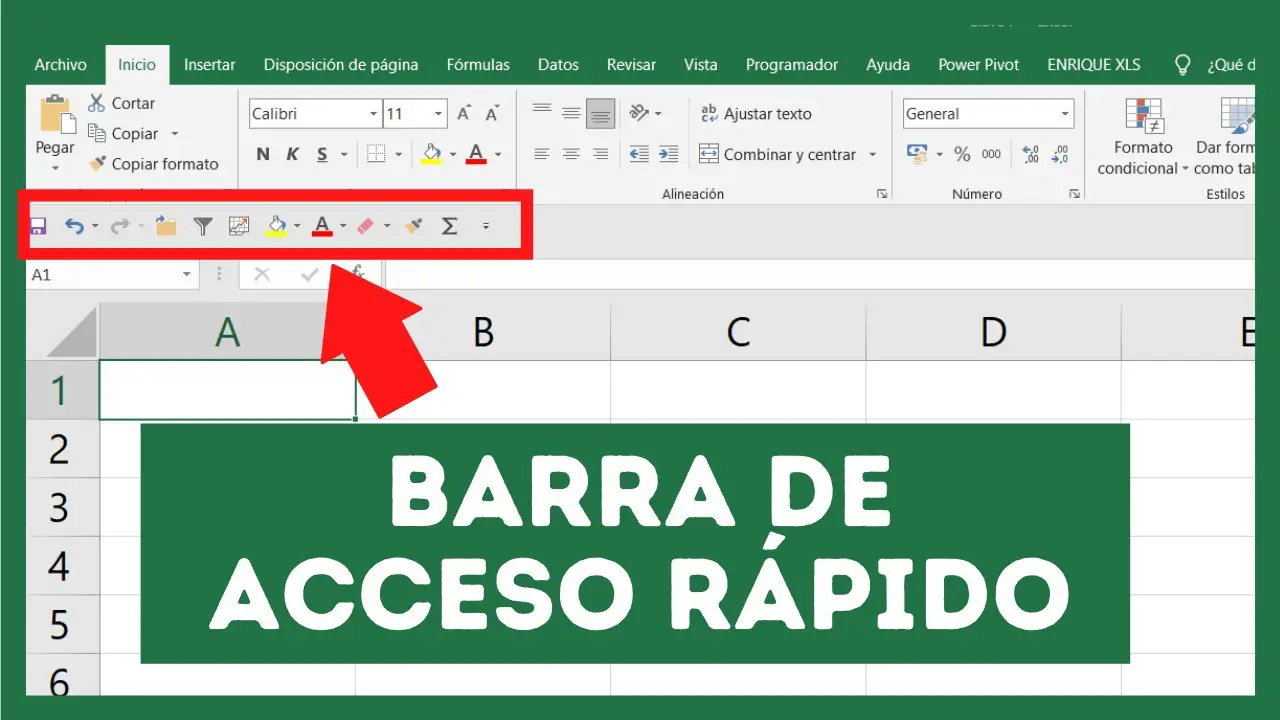Screen dimensions: 1280x720
Task: Switch to the Datos tab
Action: point(558,65)
